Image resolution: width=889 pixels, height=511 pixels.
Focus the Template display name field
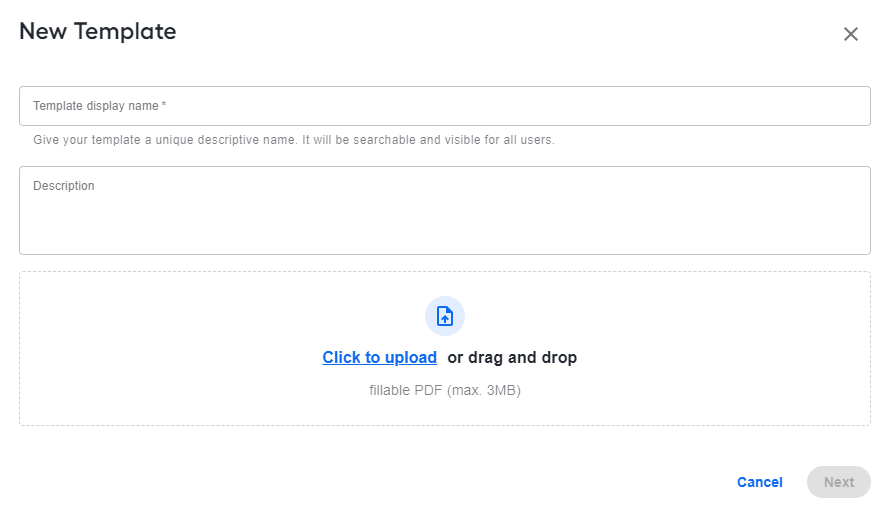[x=444, y=106]
